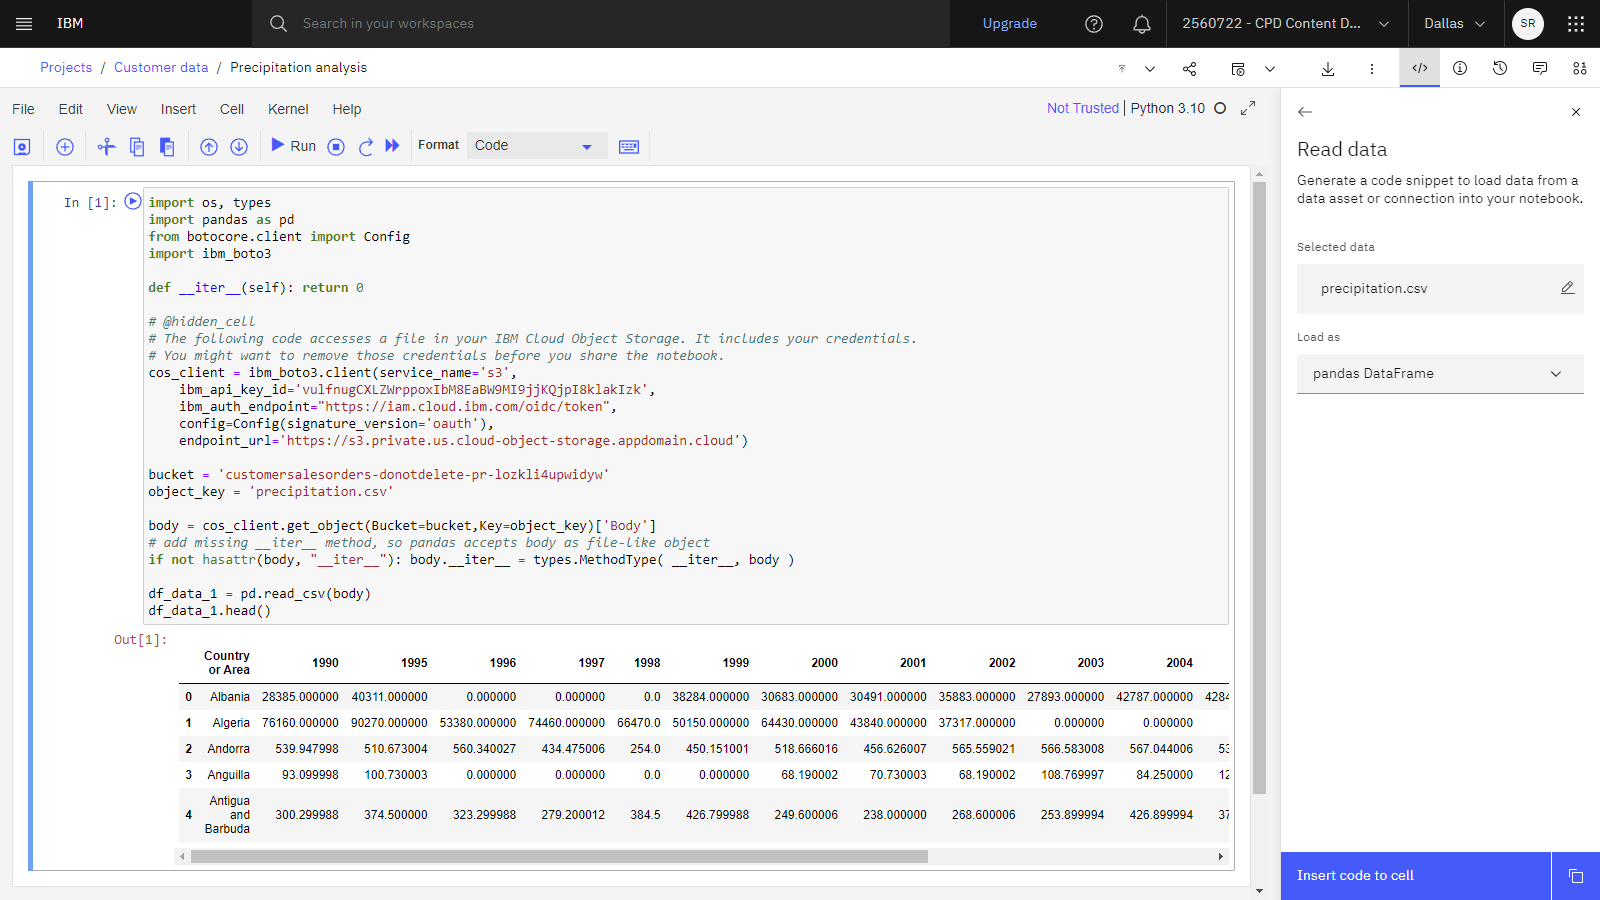The height and width of the screenshot is (900, 1600).
Task: Paste cells below
Action: pos(167,147)
